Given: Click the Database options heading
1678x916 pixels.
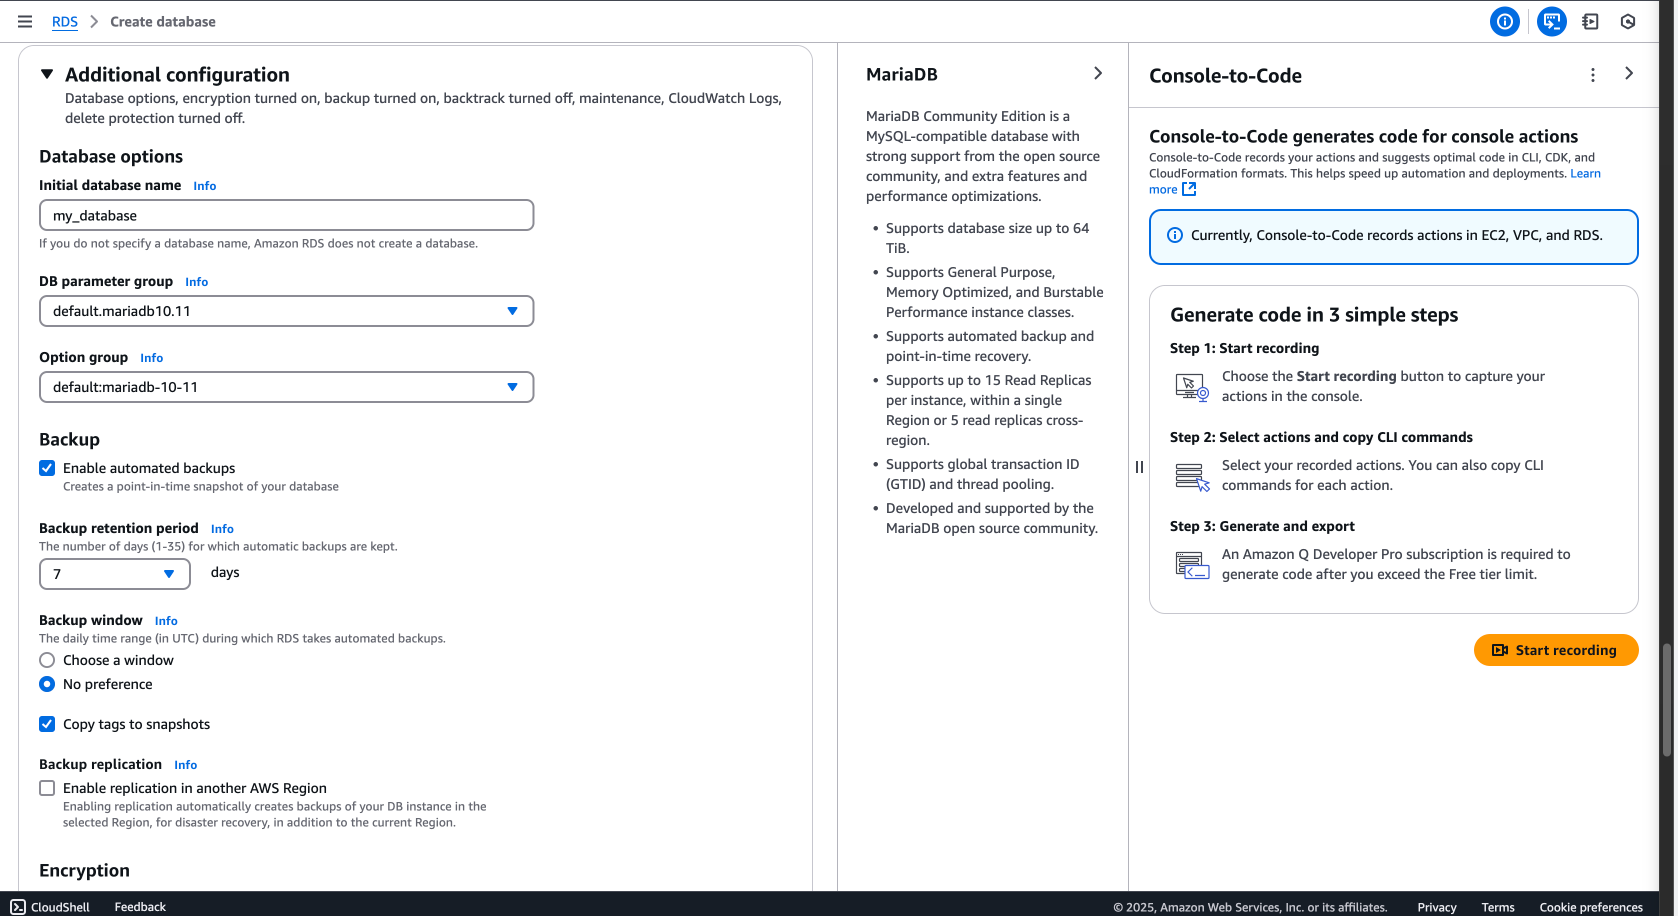Looking at the screenshot, I should point(111,156).
